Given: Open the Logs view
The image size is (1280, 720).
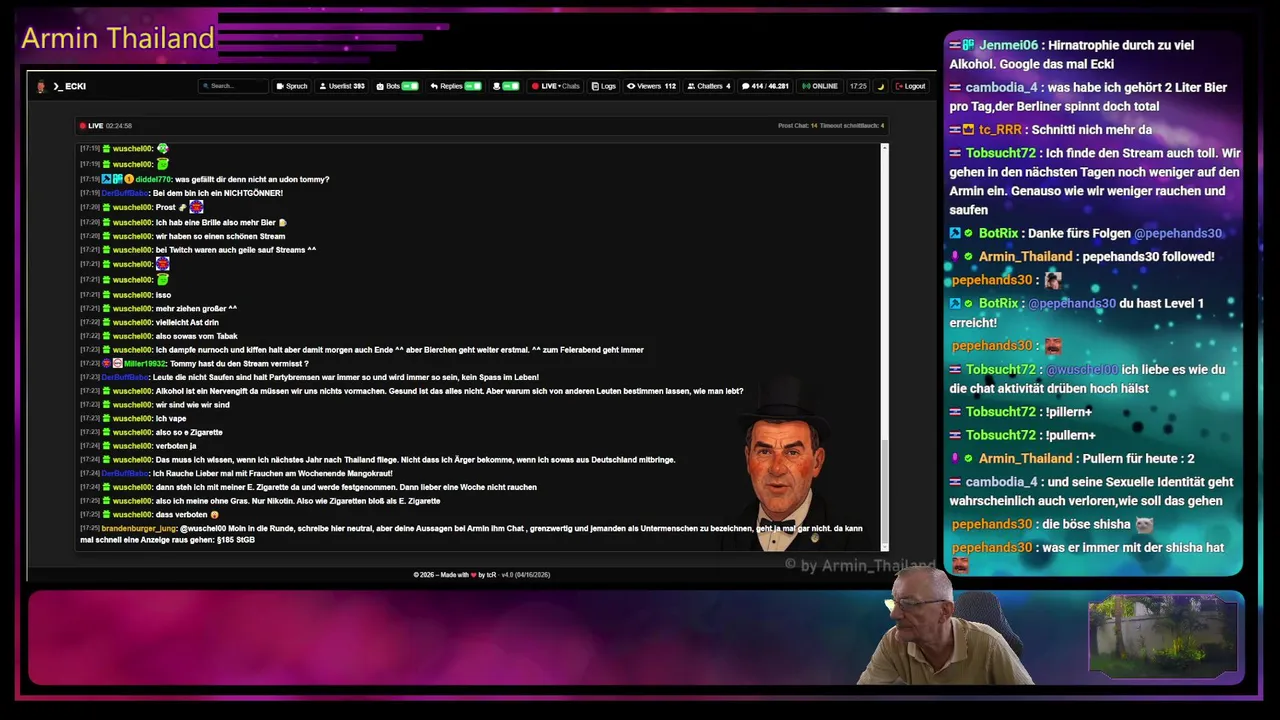Looking at the screenshot, I should click(x=604, y=86).
